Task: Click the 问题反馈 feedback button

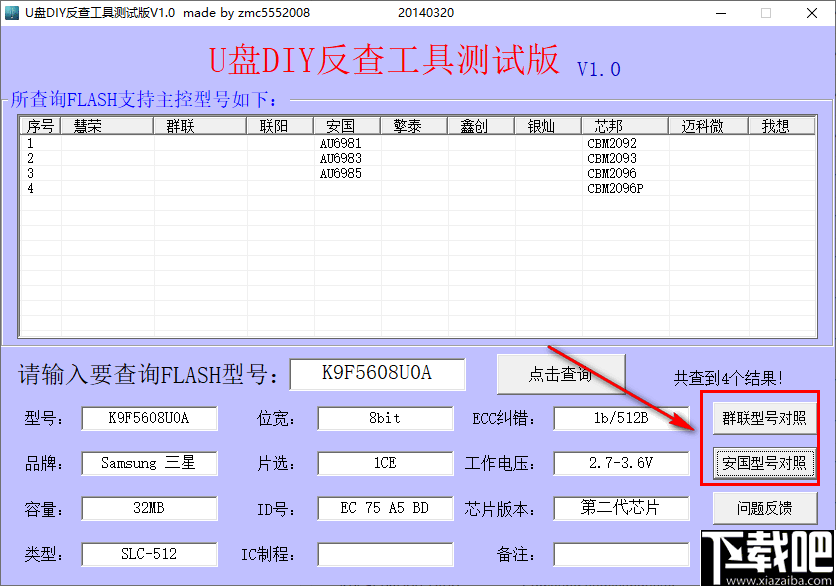Action: pyautogui.click(x=764, y=508)
